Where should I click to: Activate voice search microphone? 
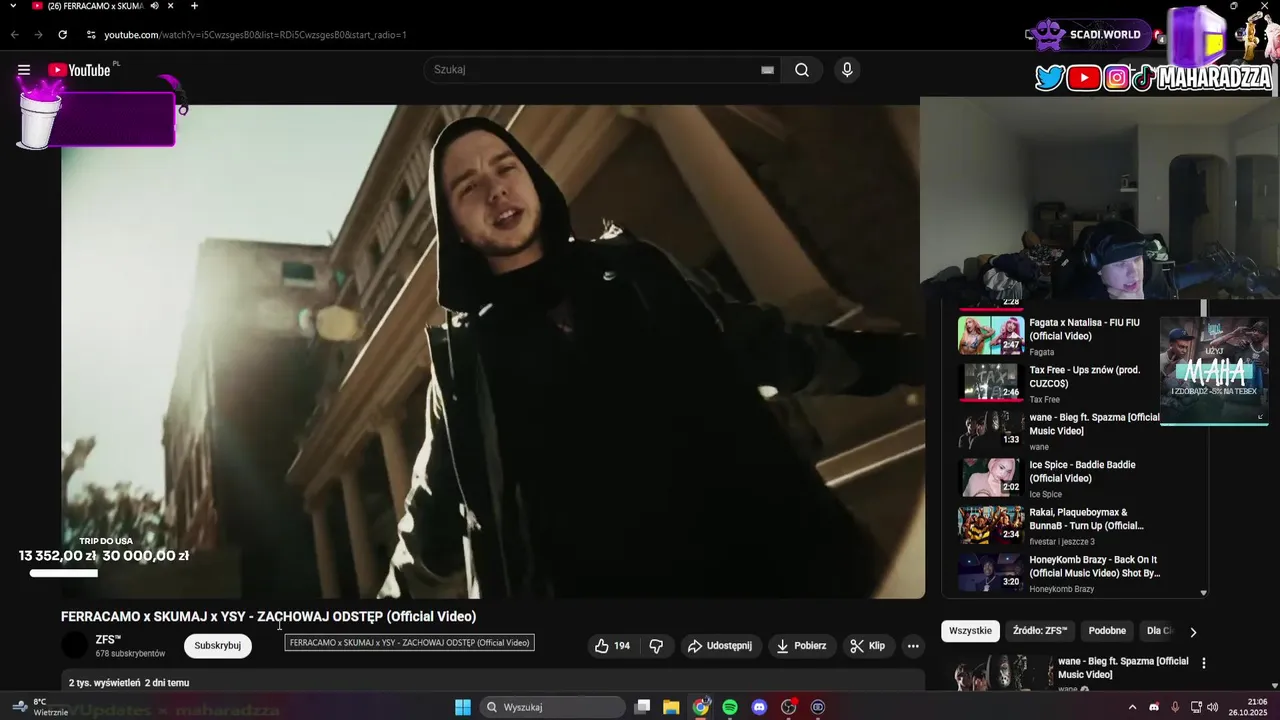[847, 70]
